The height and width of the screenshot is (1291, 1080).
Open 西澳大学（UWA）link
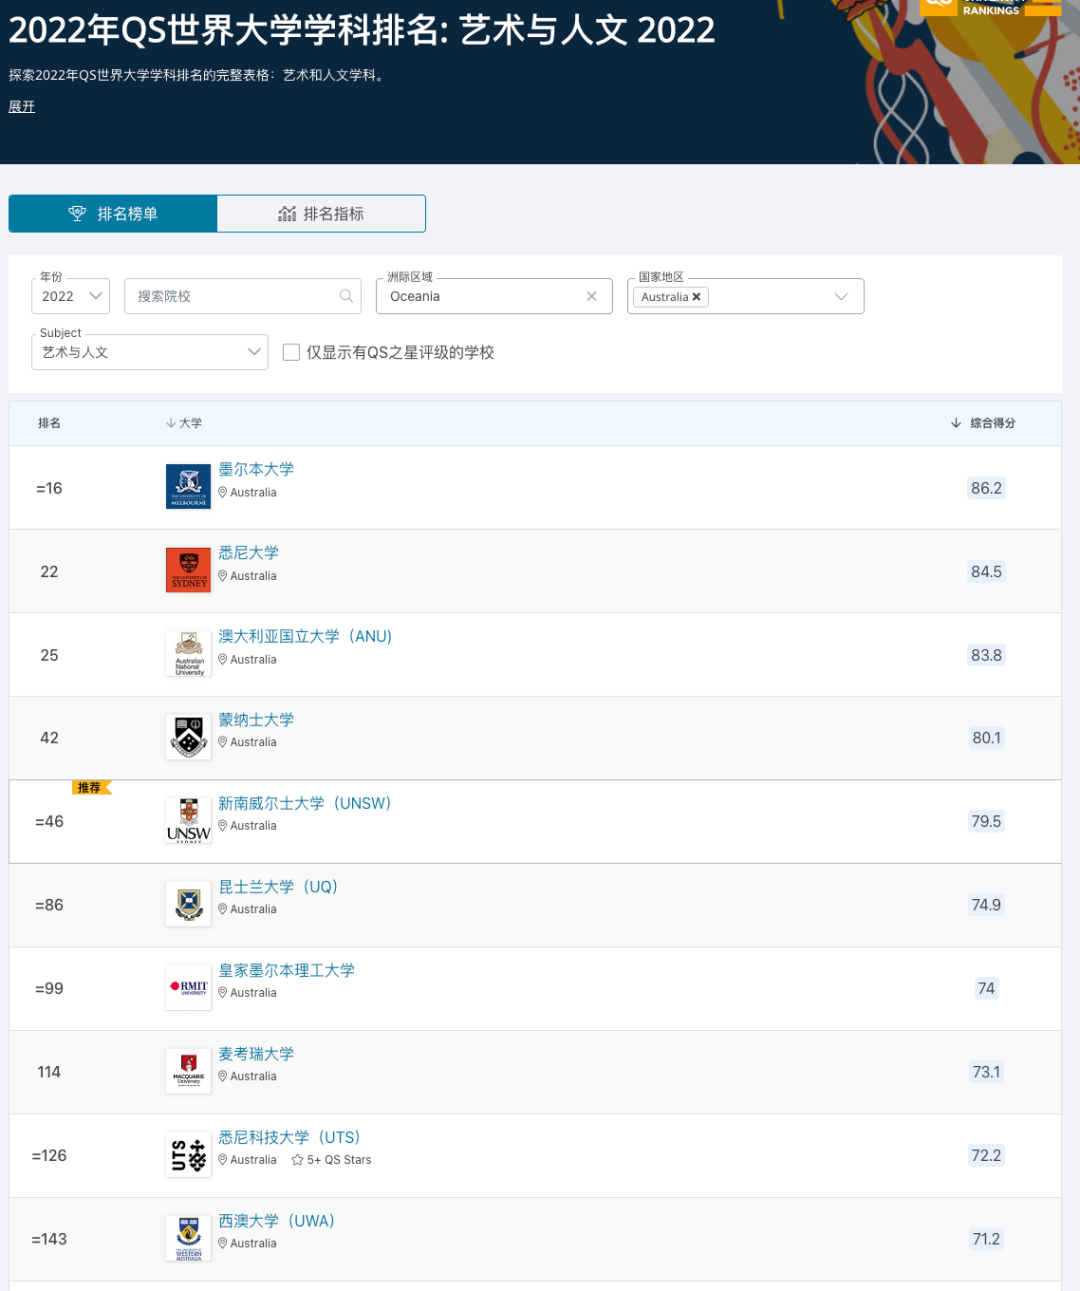(x=277, y=1221)
